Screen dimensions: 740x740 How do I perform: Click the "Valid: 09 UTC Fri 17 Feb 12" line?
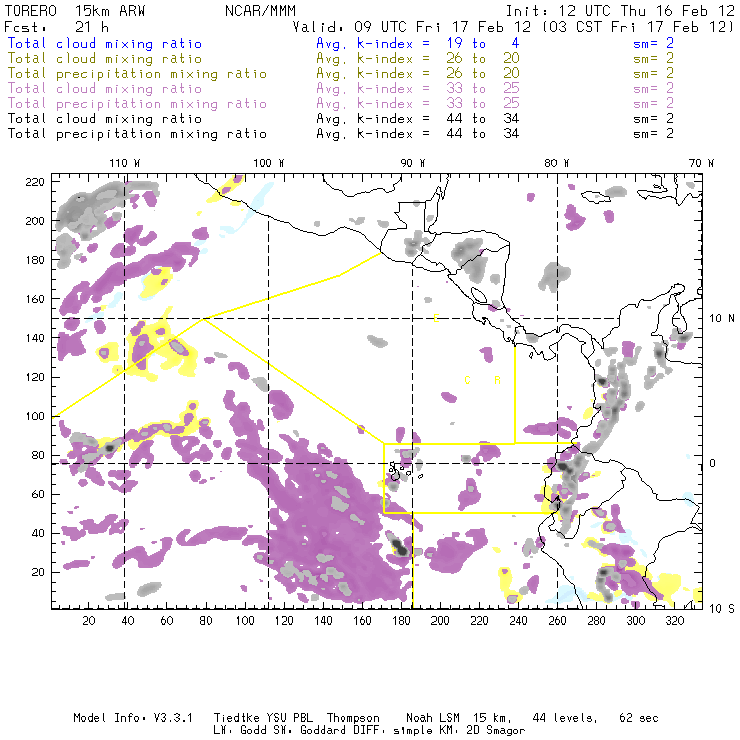pos(412,26)
